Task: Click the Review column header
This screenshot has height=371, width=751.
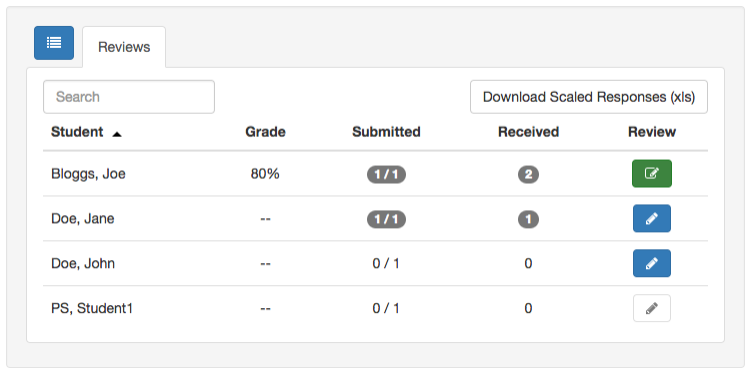Action: [652, 132]
